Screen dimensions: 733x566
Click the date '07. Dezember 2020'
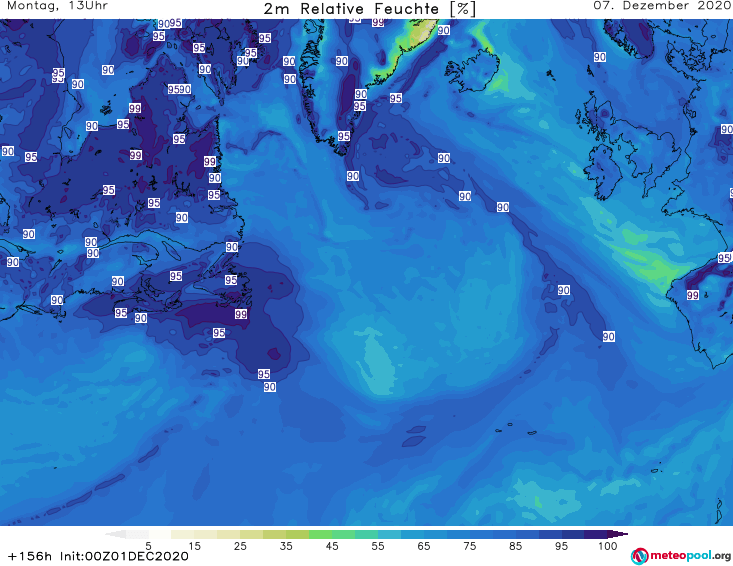coord(663,6)
